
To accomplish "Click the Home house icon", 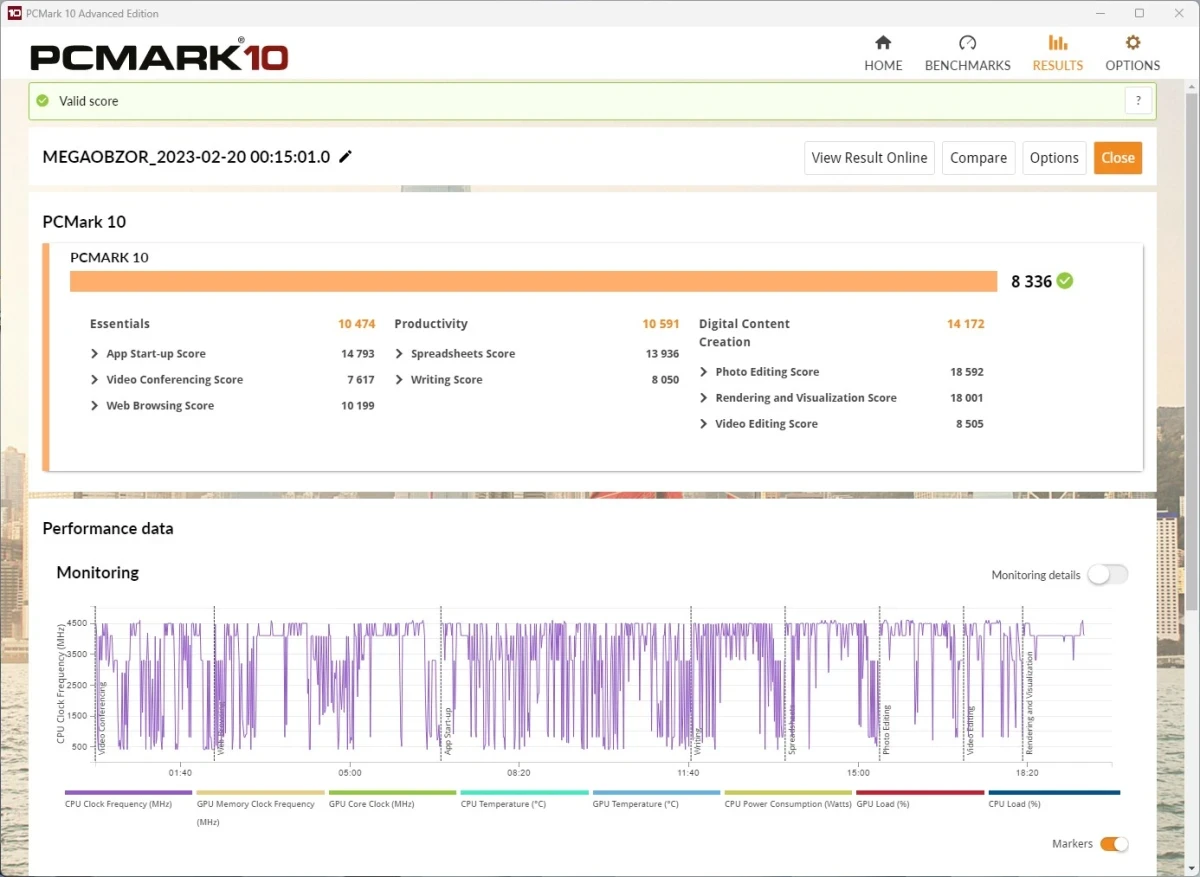I will click(883, 43).
